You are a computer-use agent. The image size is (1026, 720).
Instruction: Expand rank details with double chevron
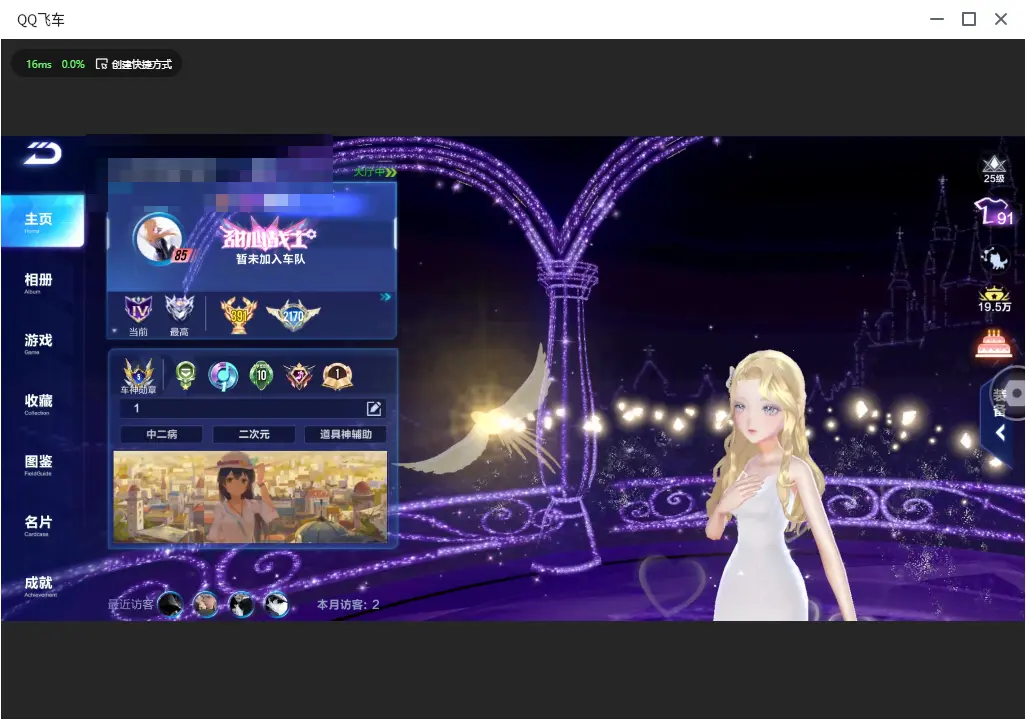(x=385, y=297)
